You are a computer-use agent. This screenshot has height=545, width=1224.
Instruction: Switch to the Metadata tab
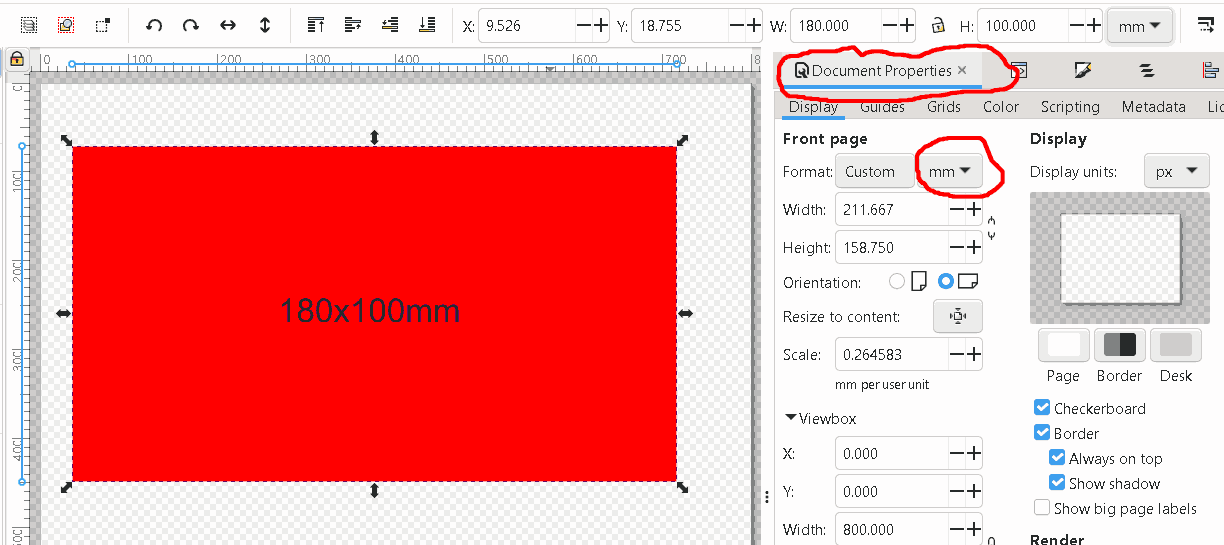1154,106
